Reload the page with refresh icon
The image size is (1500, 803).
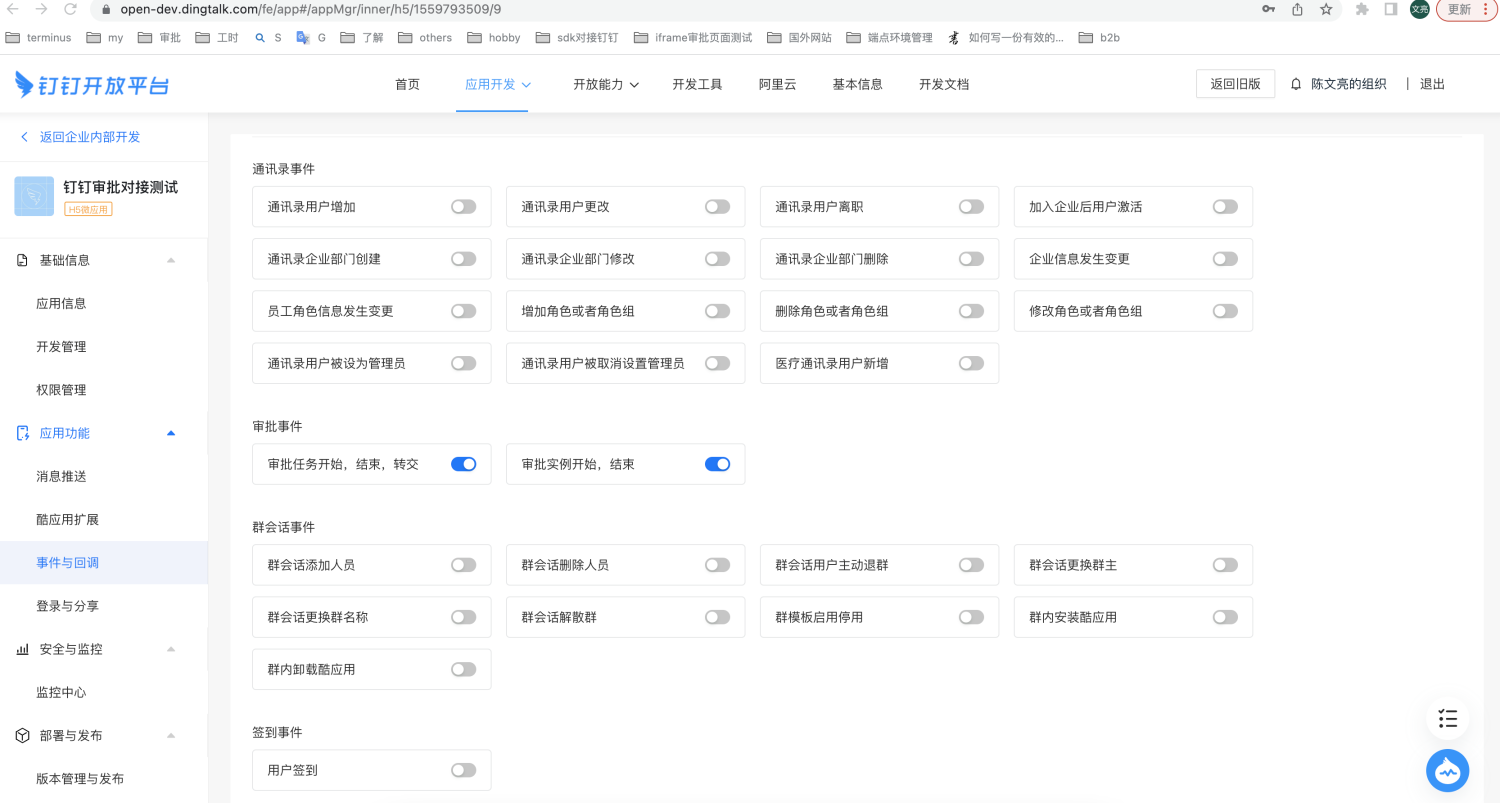[70, 9]
